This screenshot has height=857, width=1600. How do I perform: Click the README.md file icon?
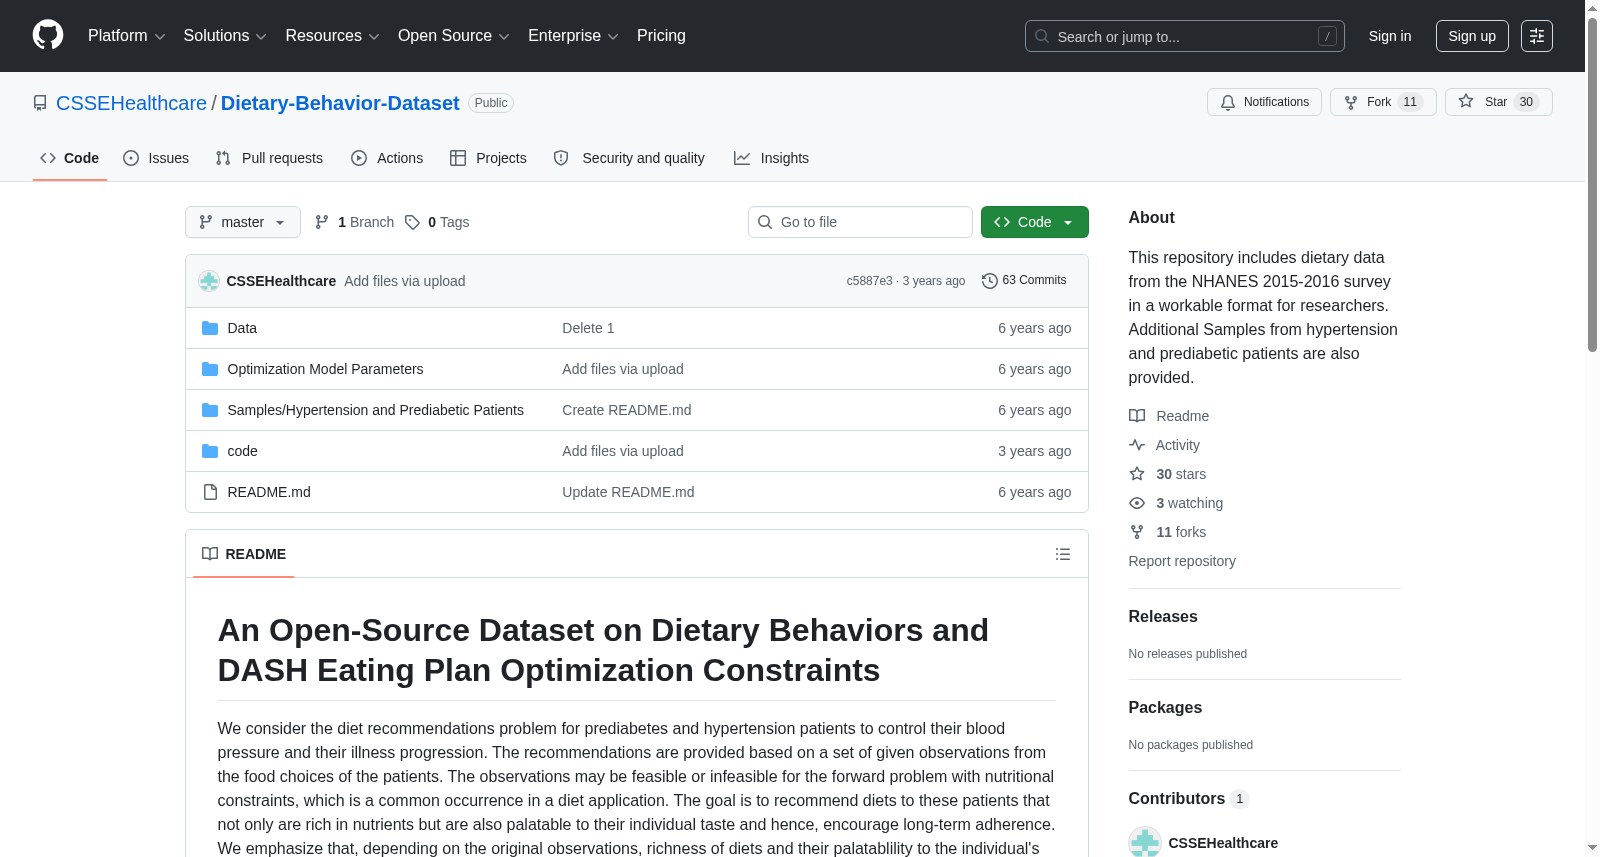210,492
